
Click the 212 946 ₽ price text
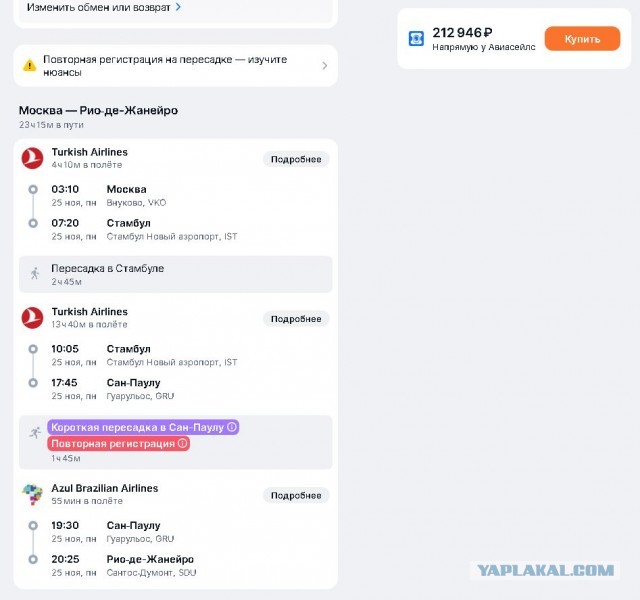[x=462, y=32]
